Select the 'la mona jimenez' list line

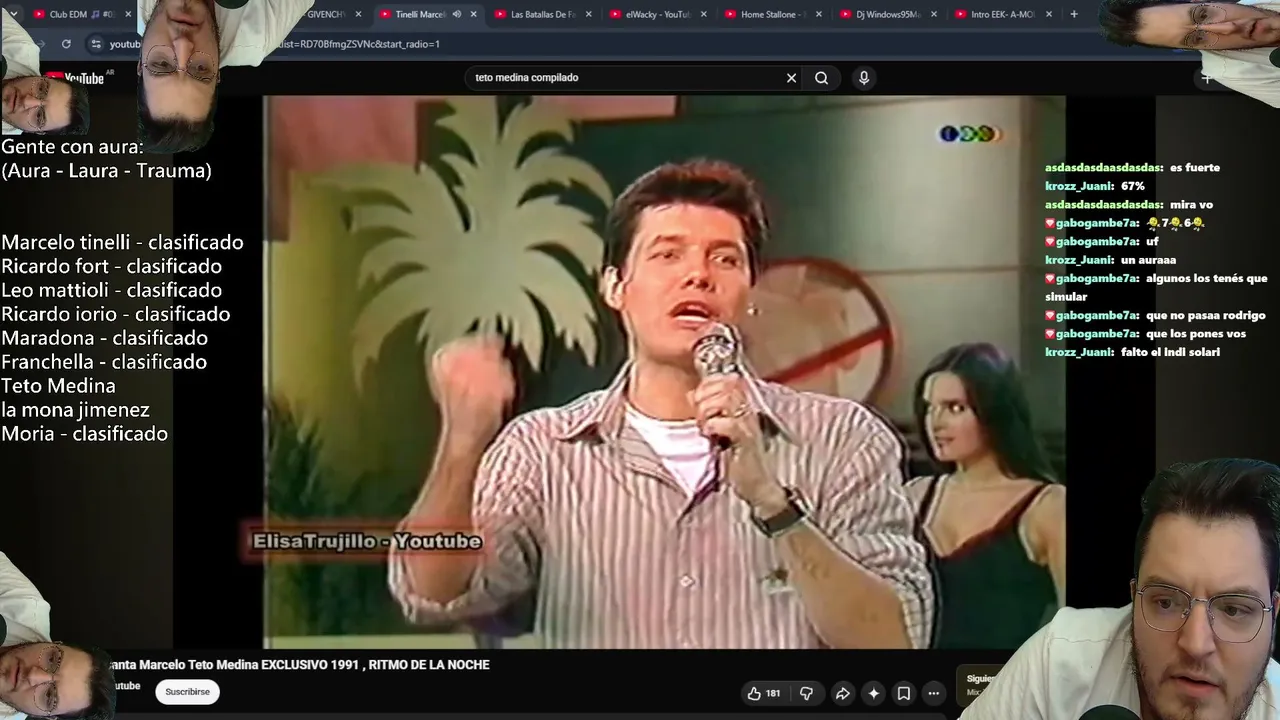75,410
